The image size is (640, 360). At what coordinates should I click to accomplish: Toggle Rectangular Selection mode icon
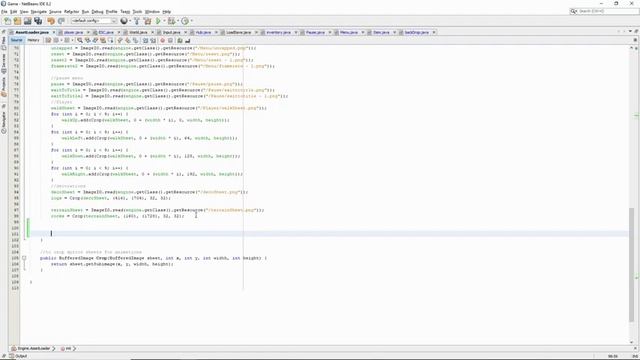click(x=111, y=40)
